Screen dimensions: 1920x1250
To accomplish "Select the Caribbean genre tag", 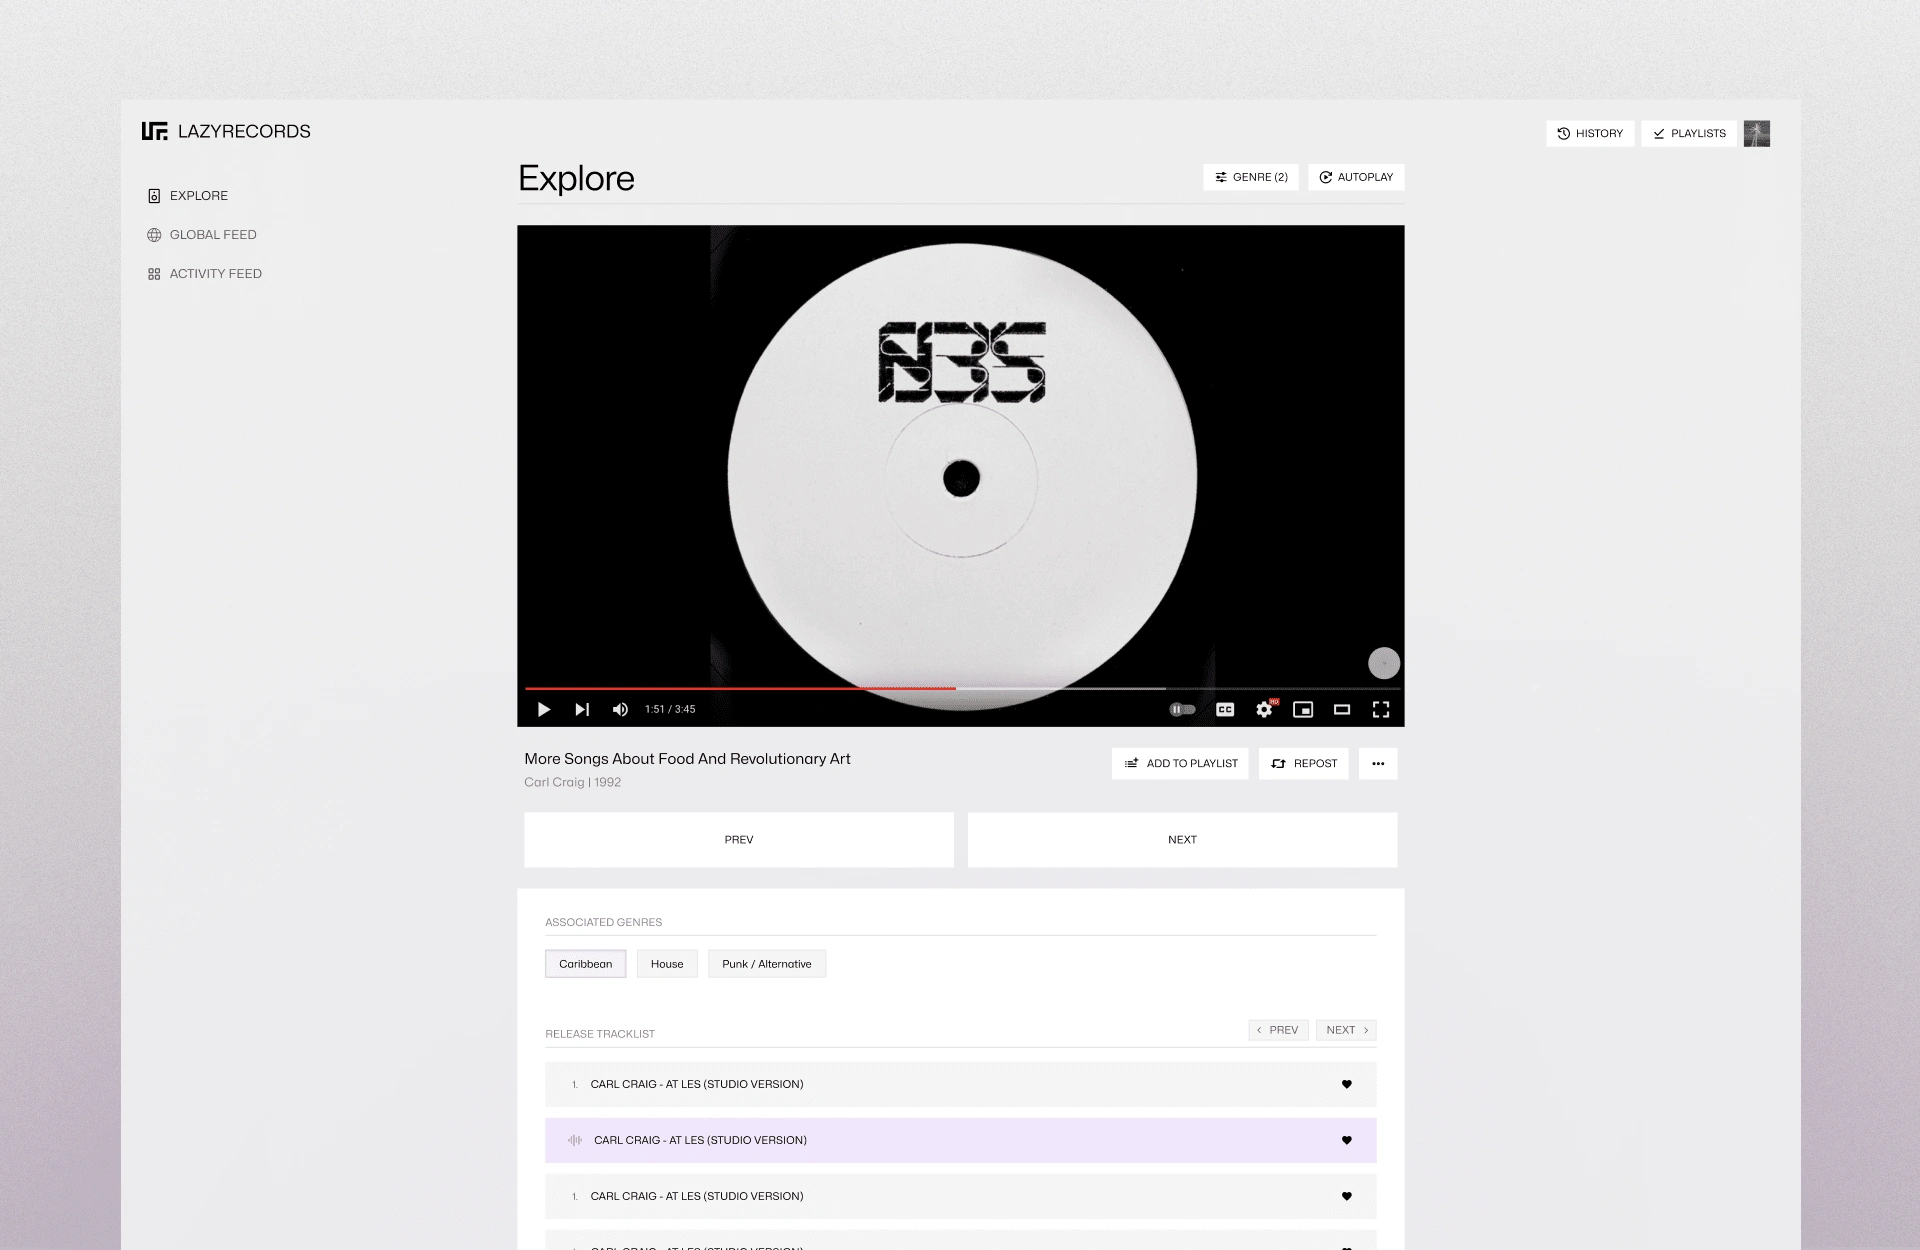I will click(x=586, y=964).
